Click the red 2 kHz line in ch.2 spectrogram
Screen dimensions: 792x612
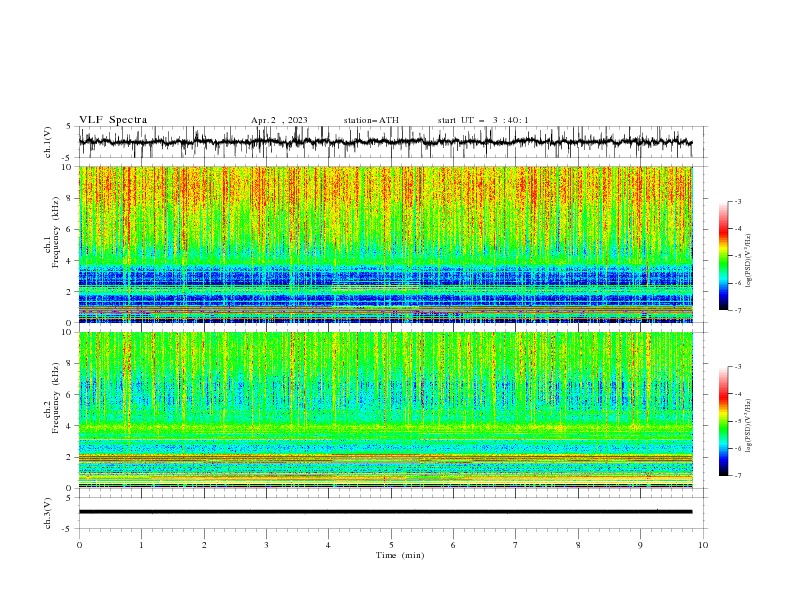[385, 457]
